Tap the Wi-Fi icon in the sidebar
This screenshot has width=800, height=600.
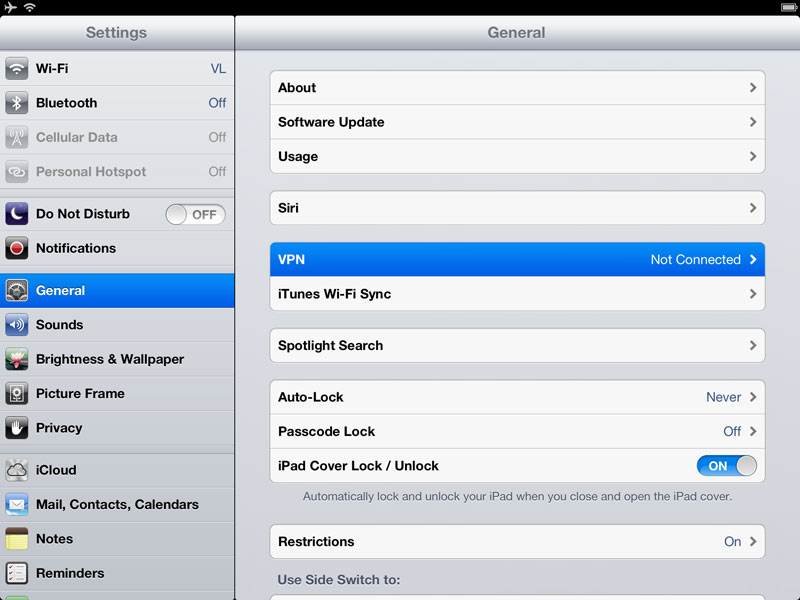click(16, 68)
